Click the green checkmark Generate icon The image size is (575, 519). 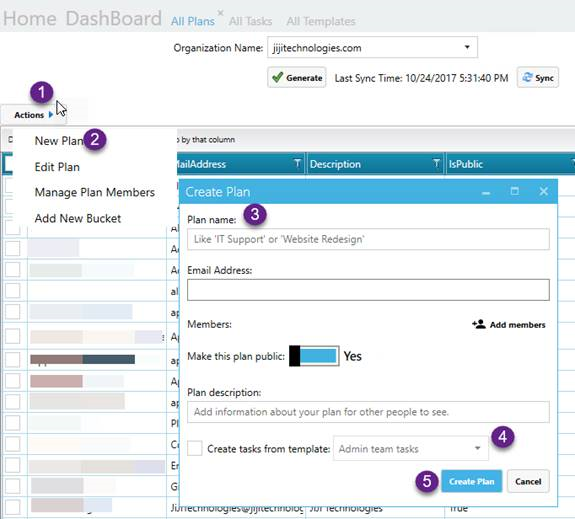click(x=278, y=77)
